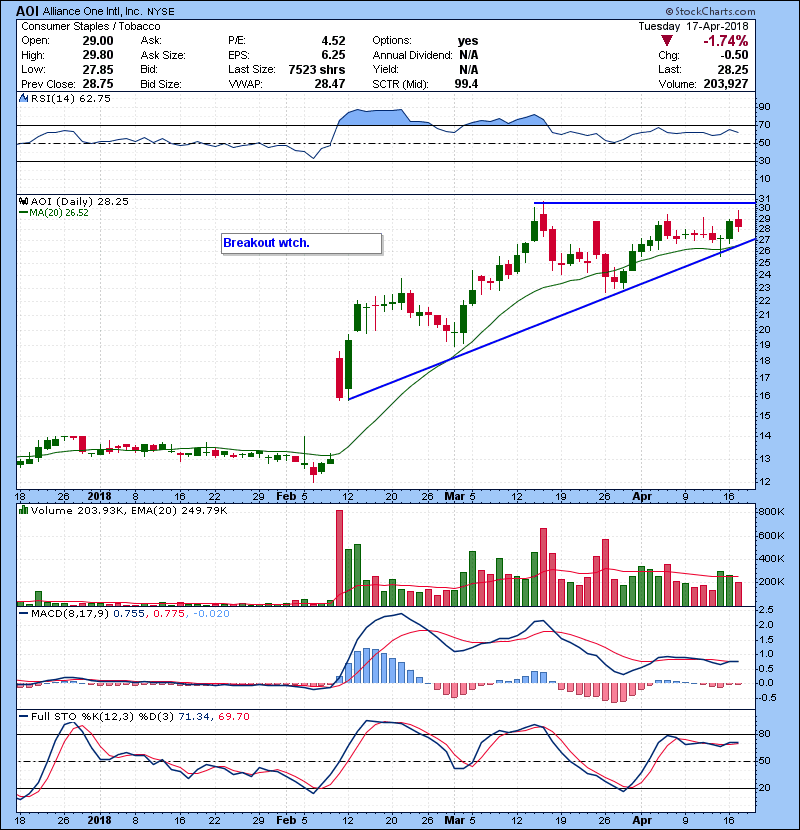Select the EPS value 6.25
The width and height of the screenshot is (800, 830).
[333, 55]
